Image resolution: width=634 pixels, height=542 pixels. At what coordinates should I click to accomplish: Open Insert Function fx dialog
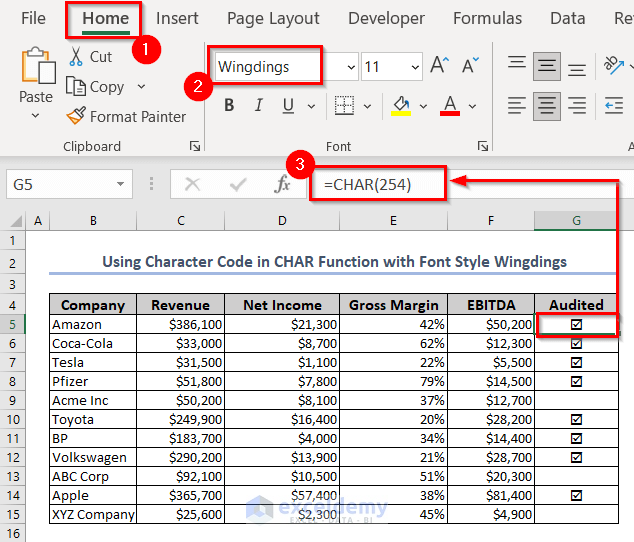282,184
